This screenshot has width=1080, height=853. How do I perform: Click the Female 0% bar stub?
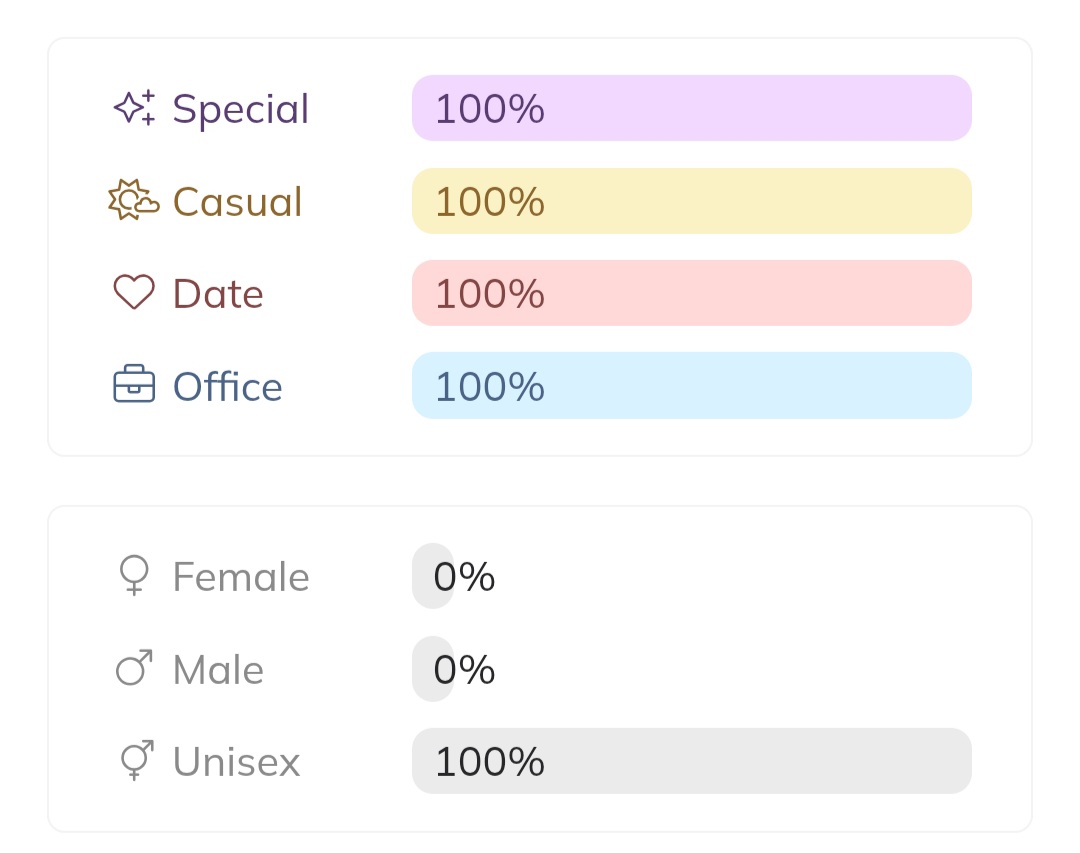tap(432, 576)
